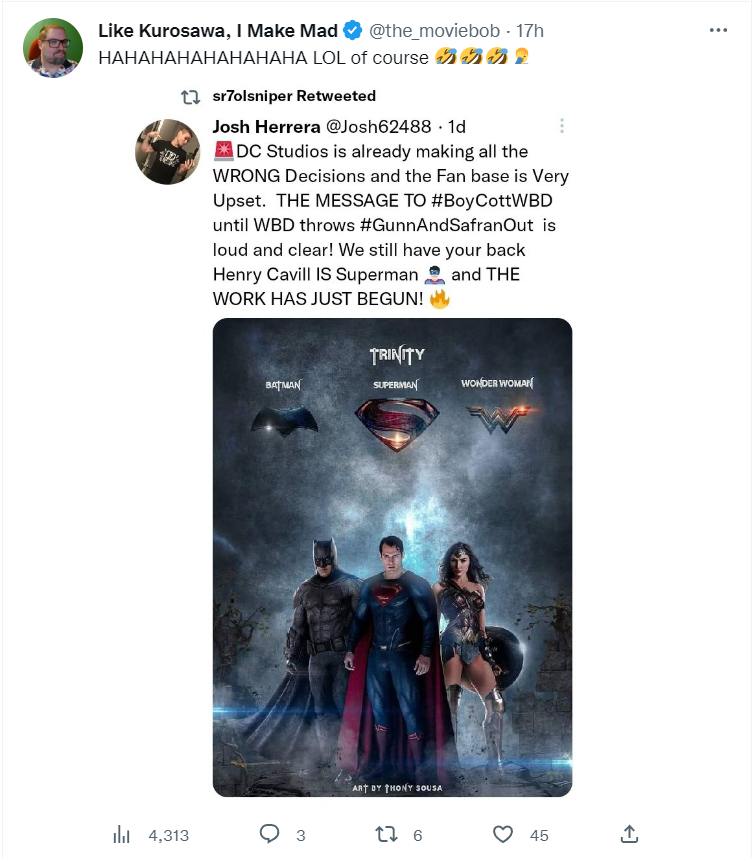
Task: Click the blue verified badge icon
Action: (x=353, y=31)
